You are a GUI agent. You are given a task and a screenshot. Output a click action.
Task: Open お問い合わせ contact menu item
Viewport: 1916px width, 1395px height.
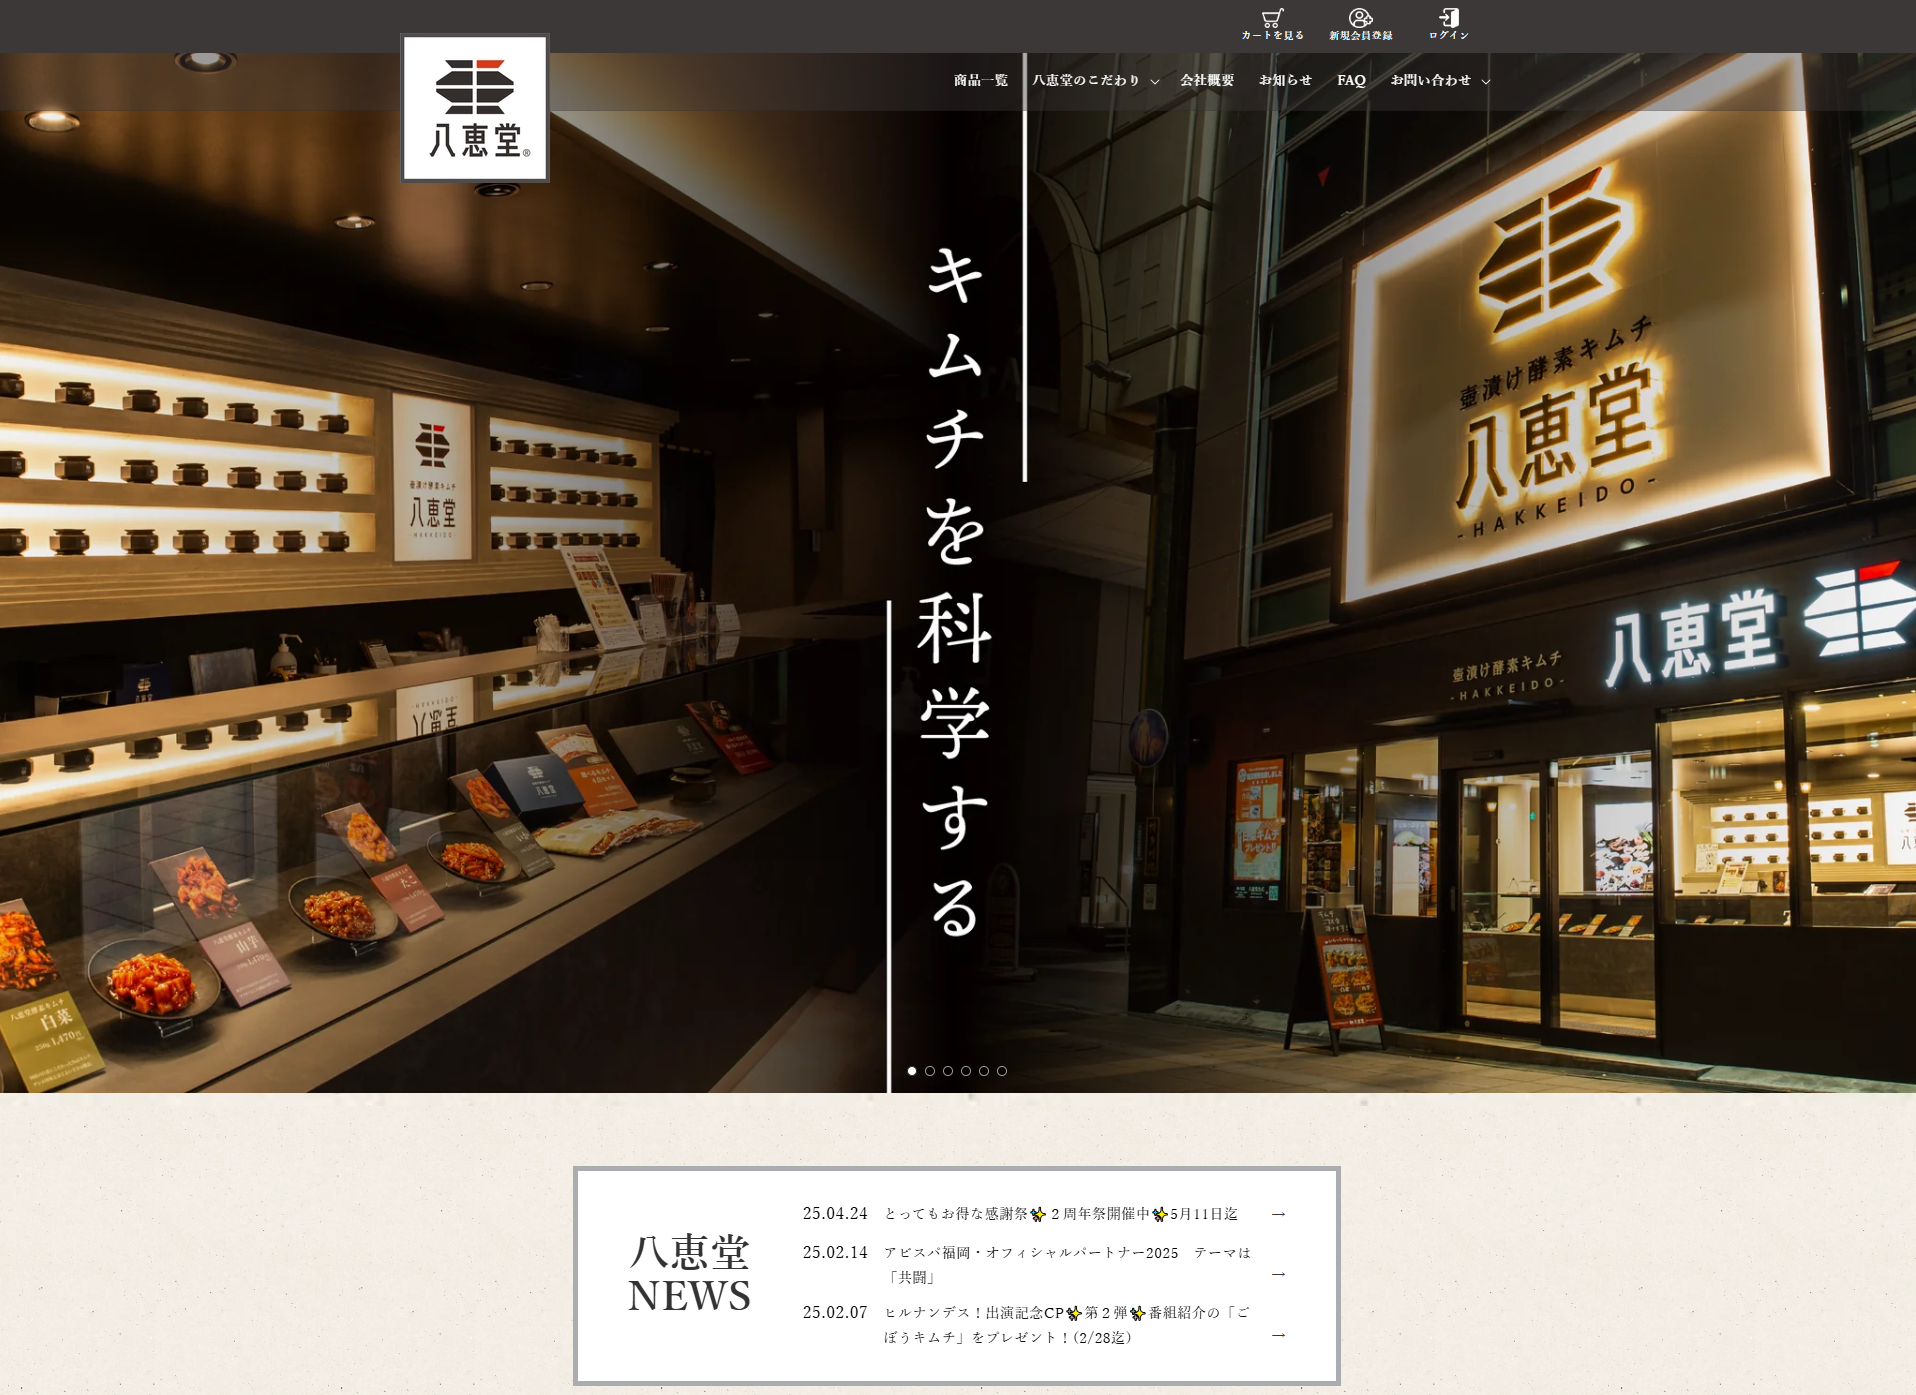pos(1431,80)
